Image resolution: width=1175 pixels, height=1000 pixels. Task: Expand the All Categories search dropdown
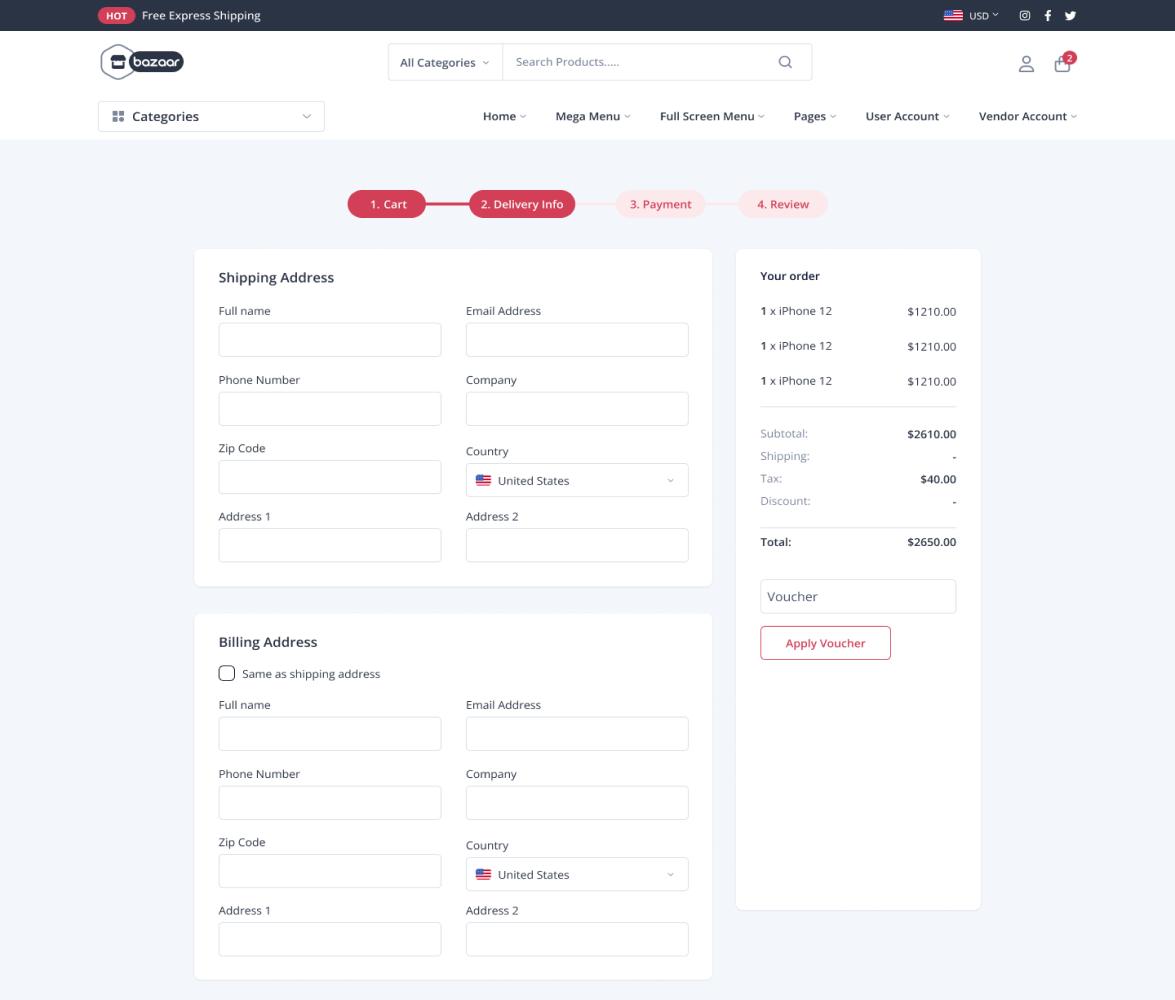click(x=445, y=62)
